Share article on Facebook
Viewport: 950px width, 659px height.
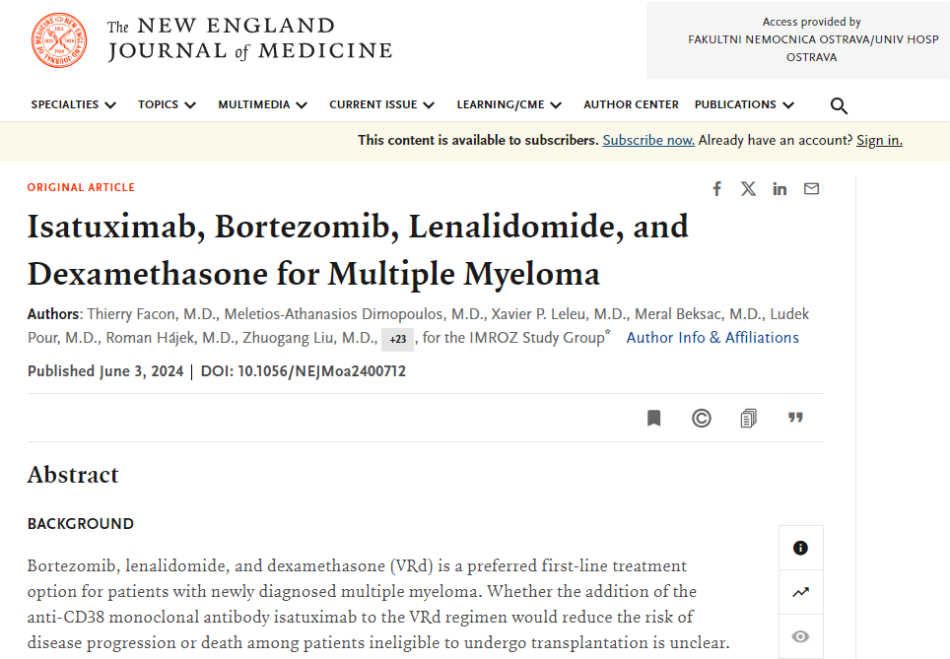click(x=717, y=189)
